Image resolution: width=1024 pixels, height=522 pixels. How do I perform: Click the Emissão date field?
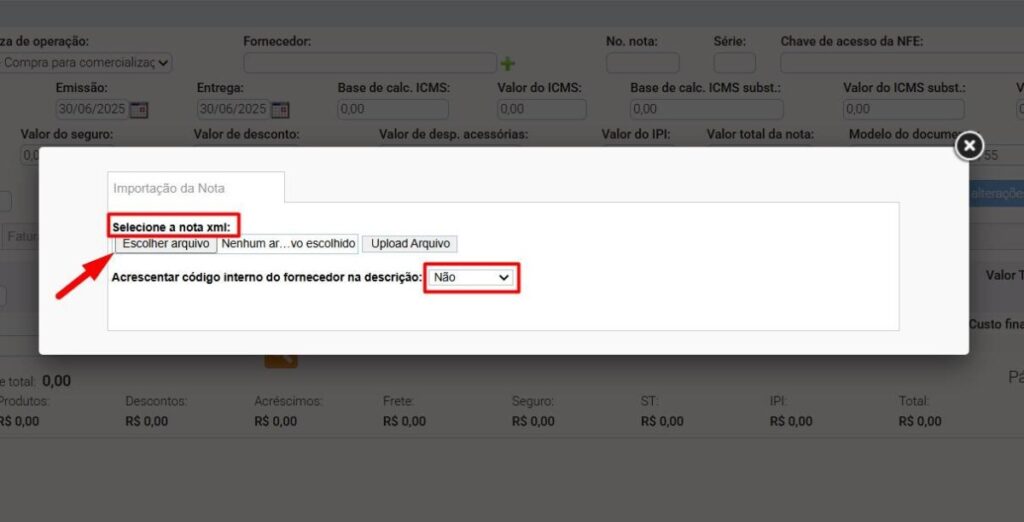coord(90,109)
